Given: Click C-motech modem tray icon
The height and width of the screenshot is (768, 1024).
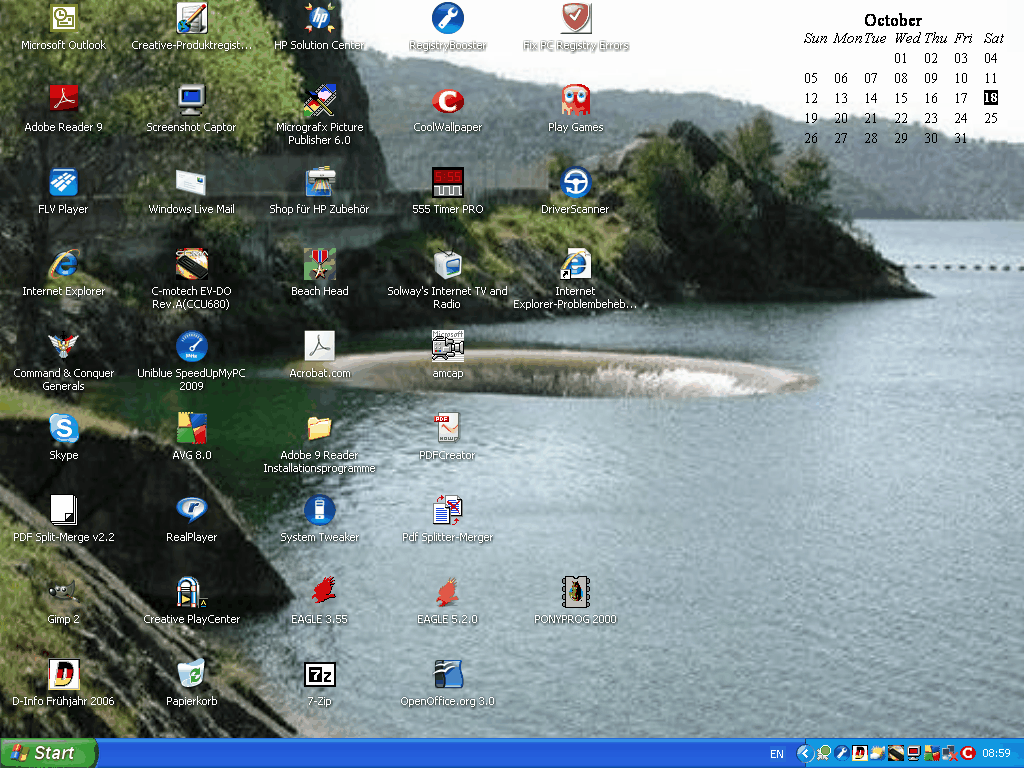Looking at the screenshot, I should [x=896, y=753].
